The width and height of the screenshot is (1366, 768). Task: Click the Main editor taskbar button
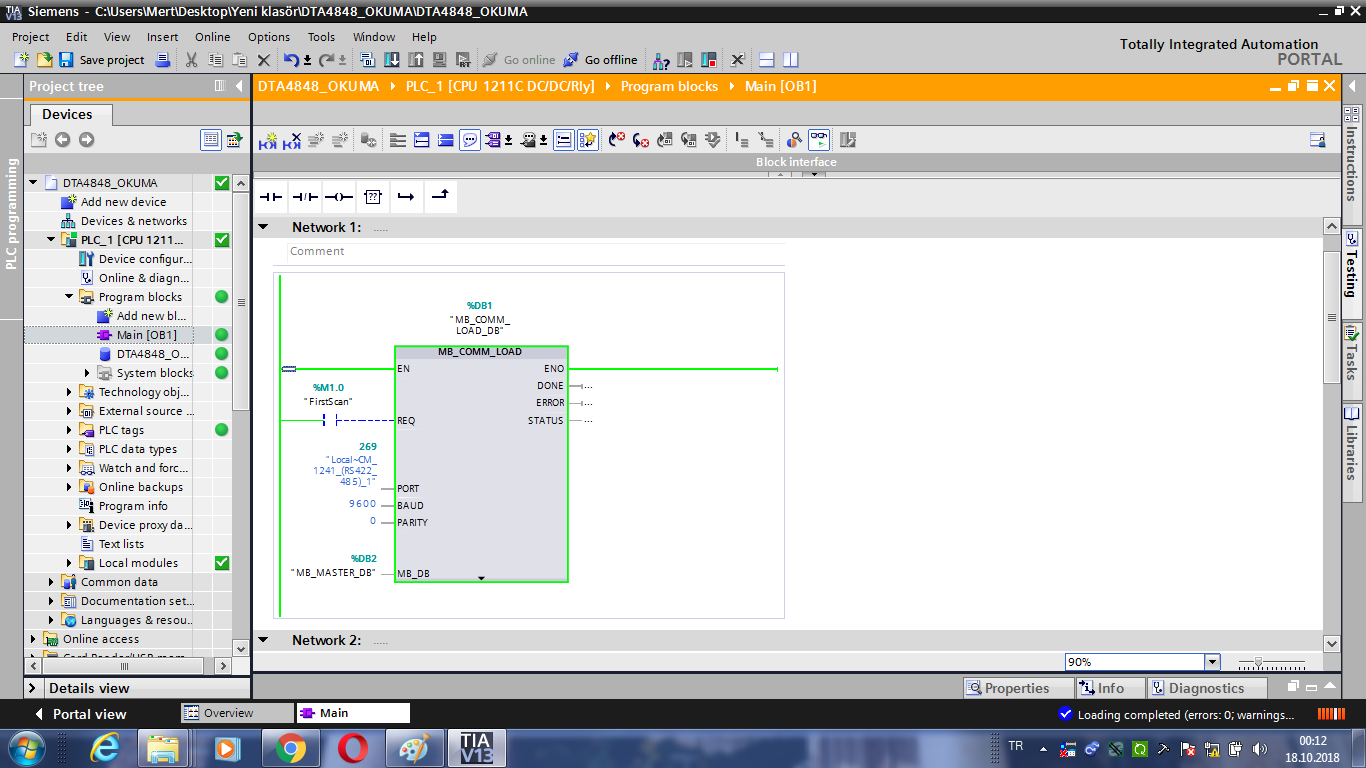(x=353, y=713)
